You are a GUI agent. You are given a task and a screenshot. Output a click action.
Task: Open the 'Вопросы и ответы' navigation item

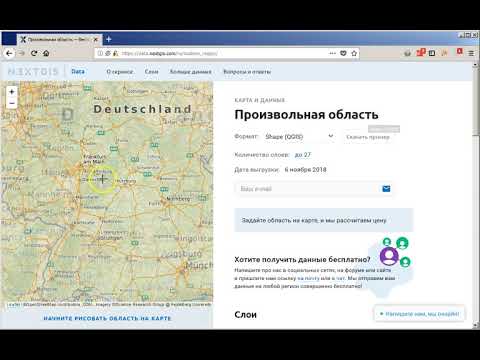247,72
